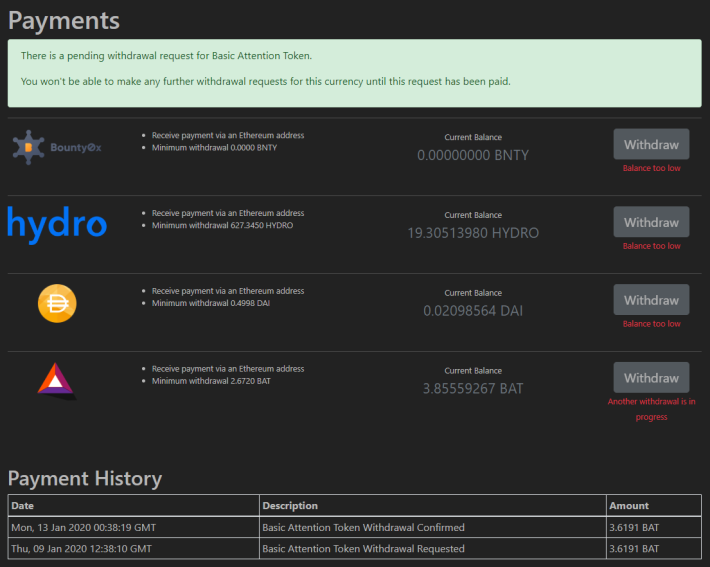This screenshot has width=710, height=567.
Task: Click the Withdraw button for HYDRO
Action: tap(651, 222)
